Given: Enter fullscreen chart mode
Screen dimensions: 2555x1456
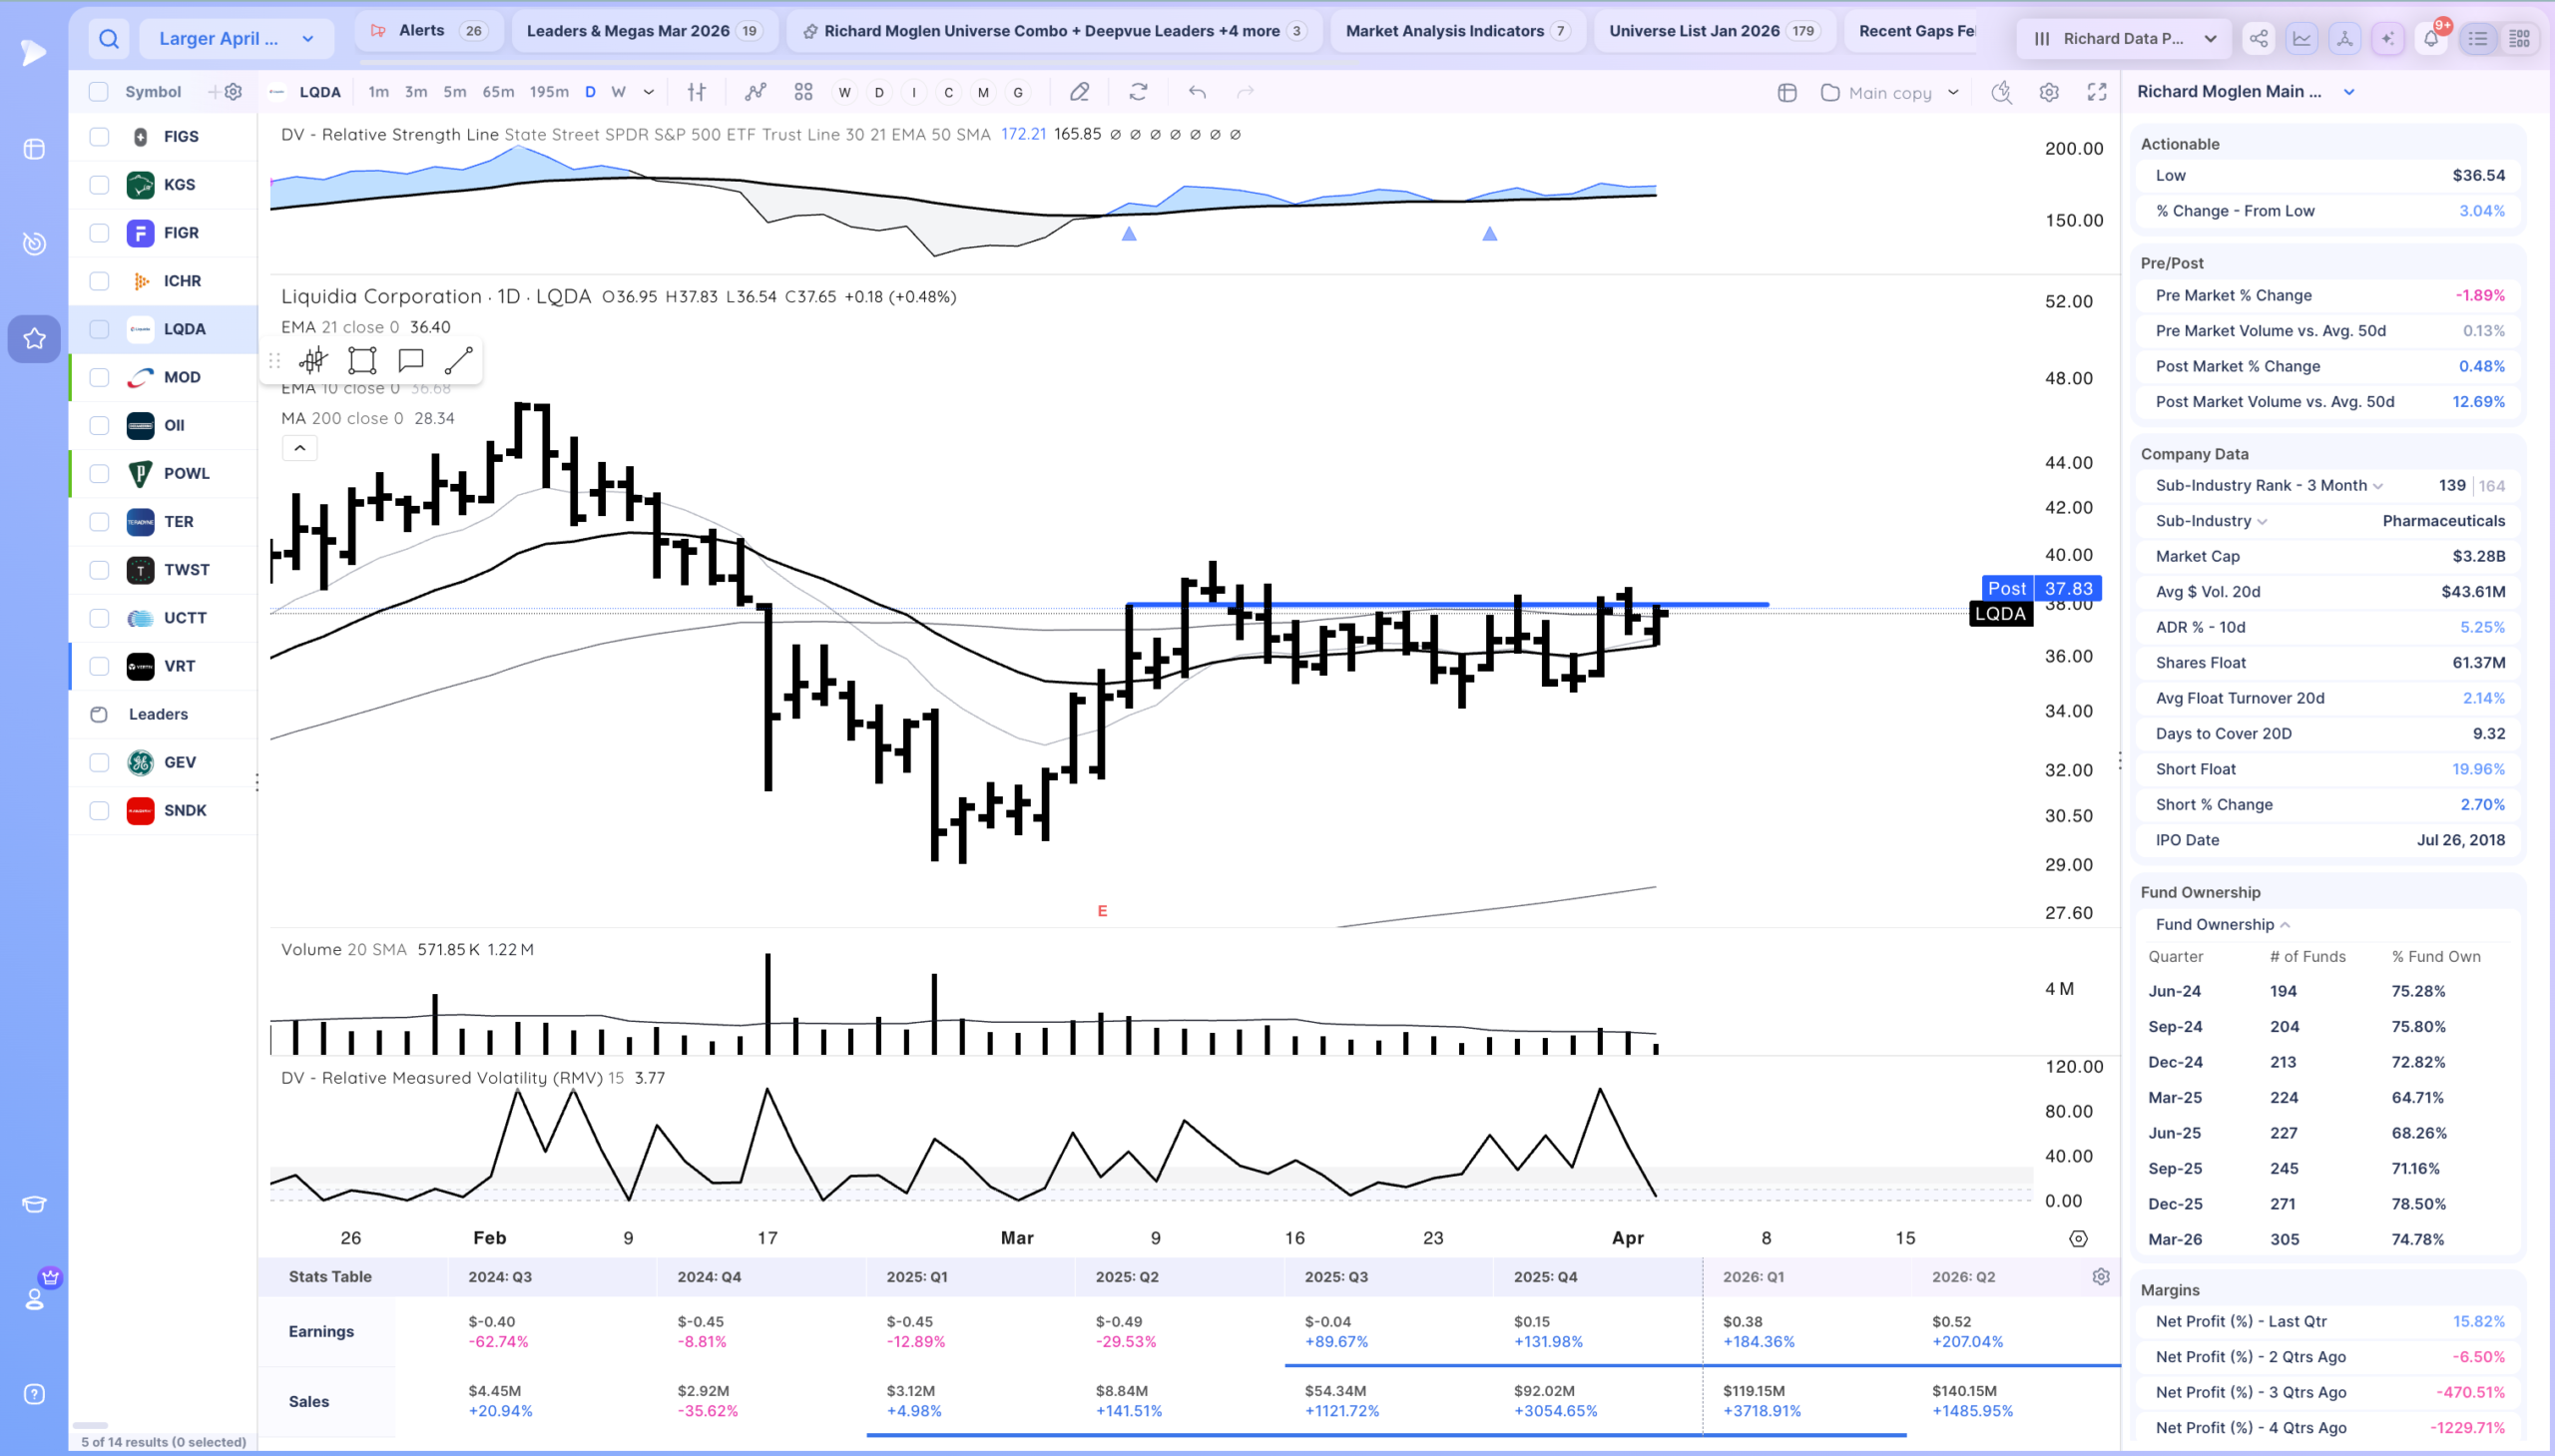Looking at the screenshot, I should (2097, 92).
